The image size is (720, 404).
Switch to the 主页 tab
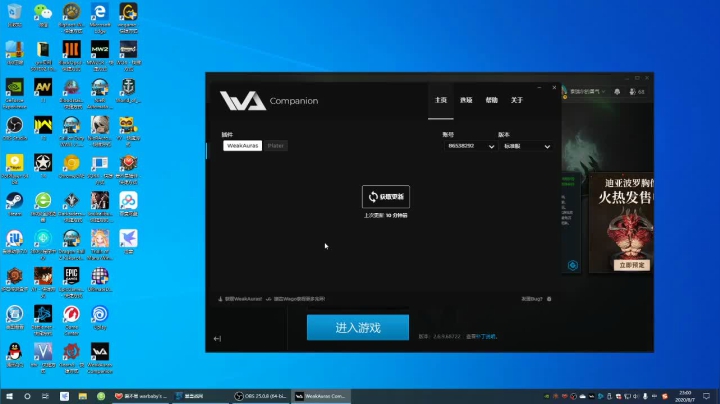pos(441,100)
